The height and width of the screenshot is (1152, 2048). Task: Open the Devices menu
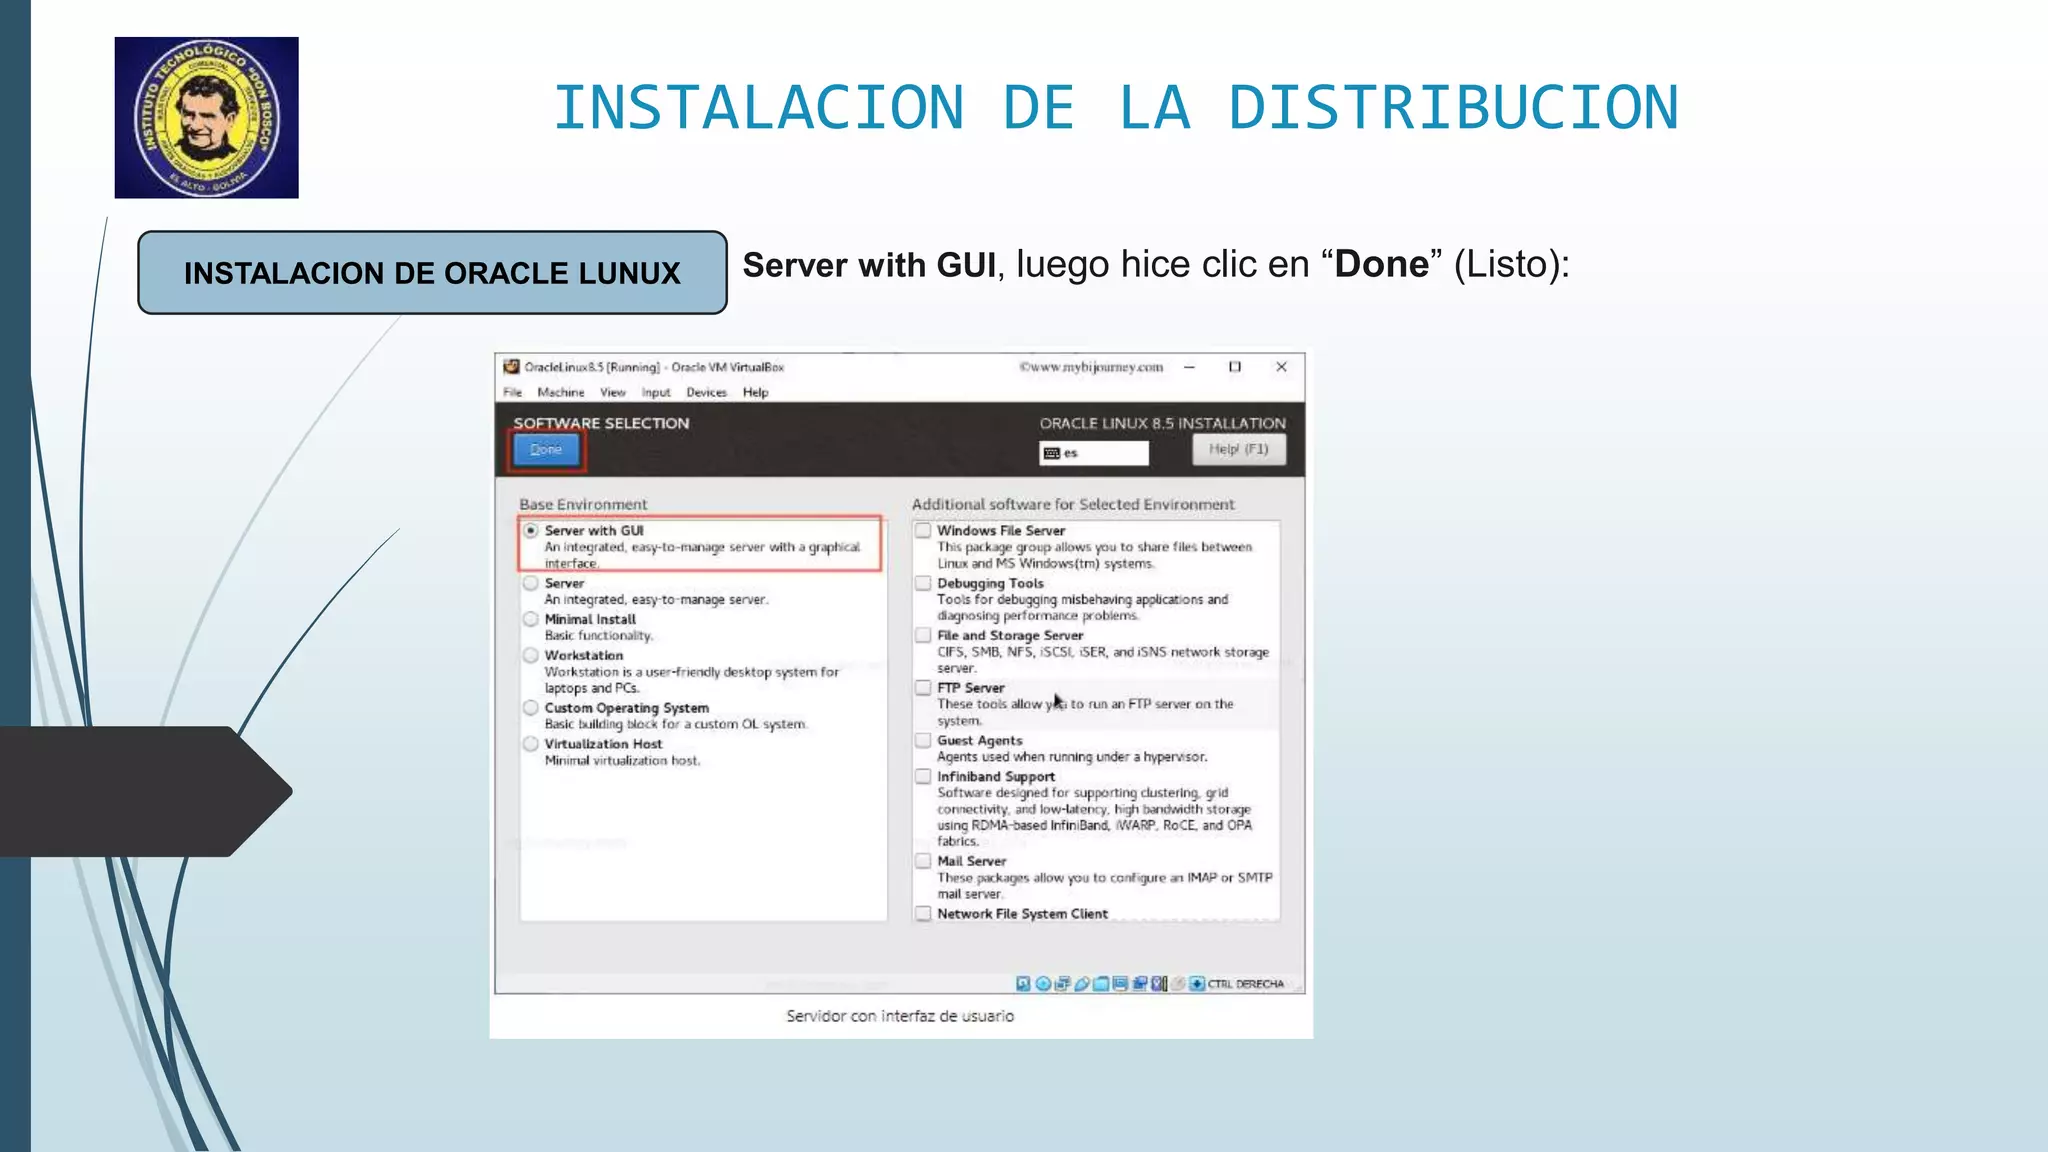click(x=706, y=392)
